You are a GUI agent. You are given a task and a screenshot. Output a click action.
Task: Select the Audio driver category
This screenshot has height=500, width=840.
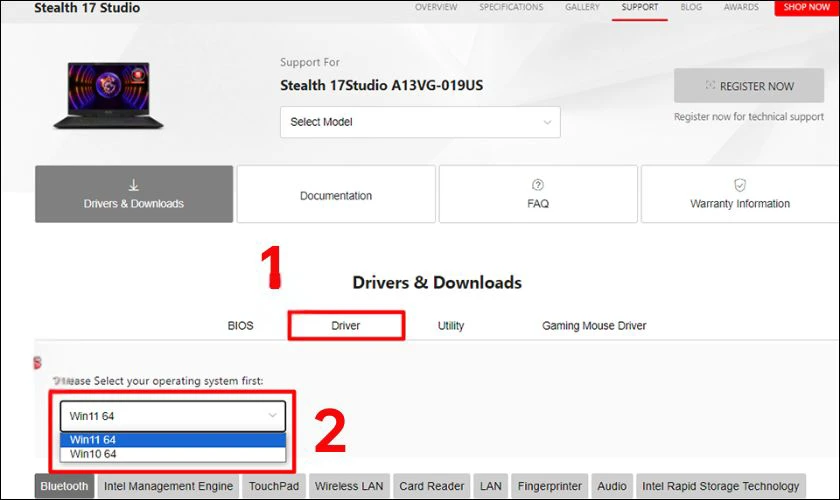[x=612, y=486]
